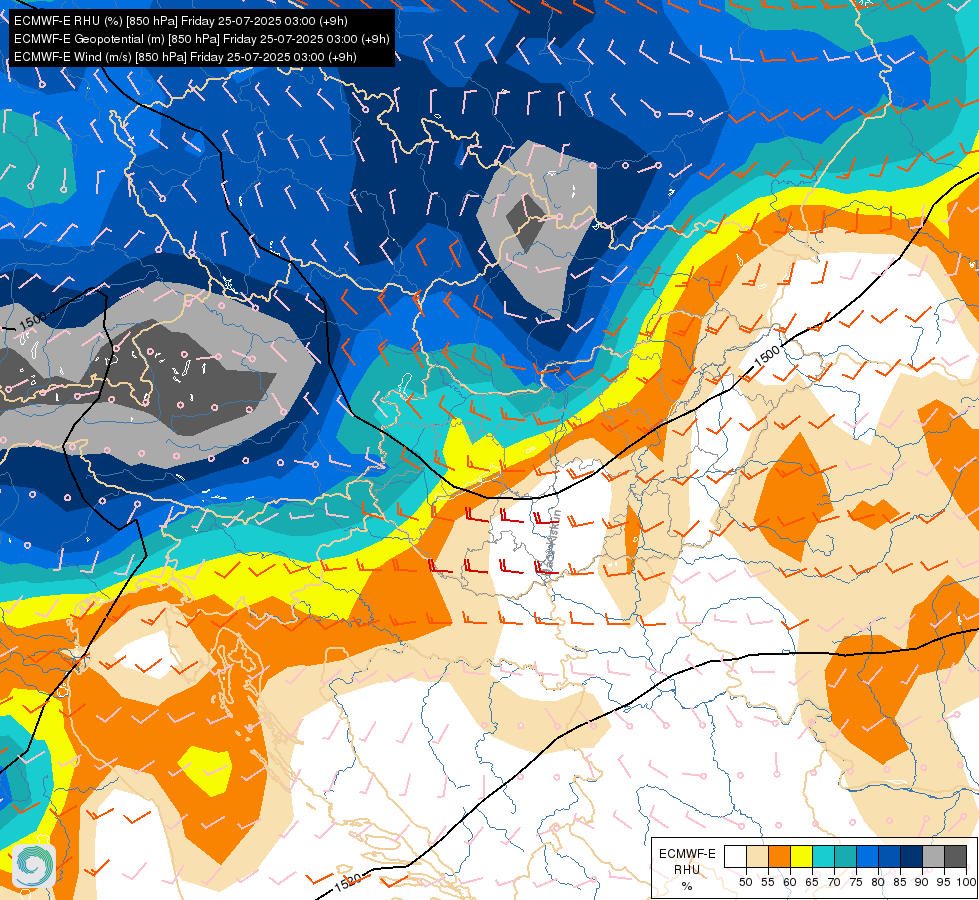The image size is (979, 900).
Task: Choose the medium blue 80-85 legend swatch
Action: pos(889,857)
